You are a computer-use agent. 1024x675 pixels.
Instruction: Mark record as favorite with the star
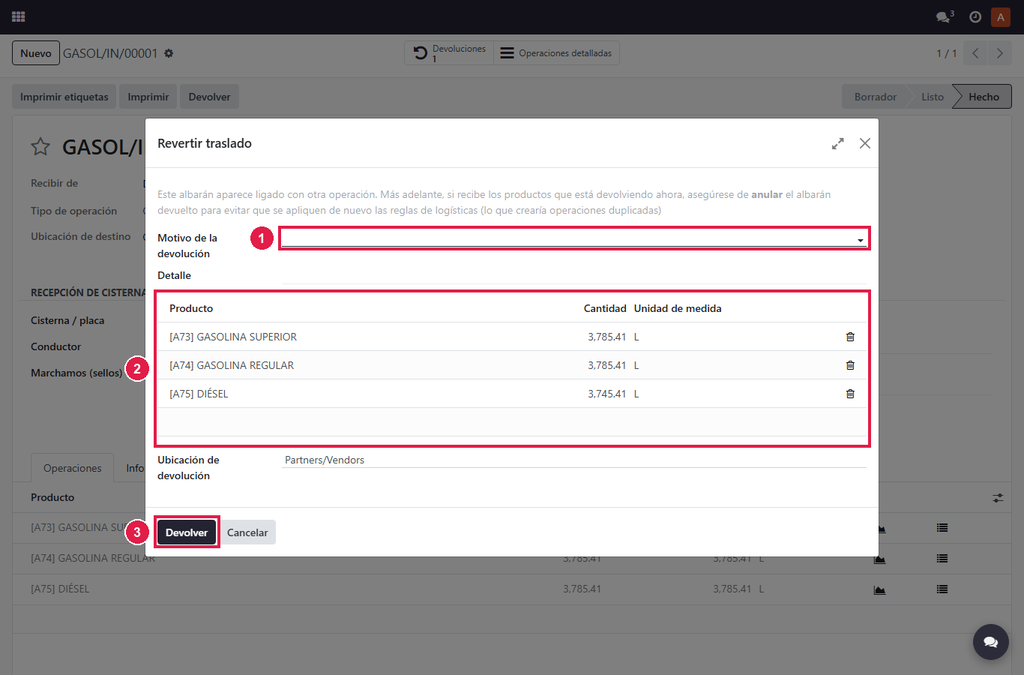click(x=40, y=147)
